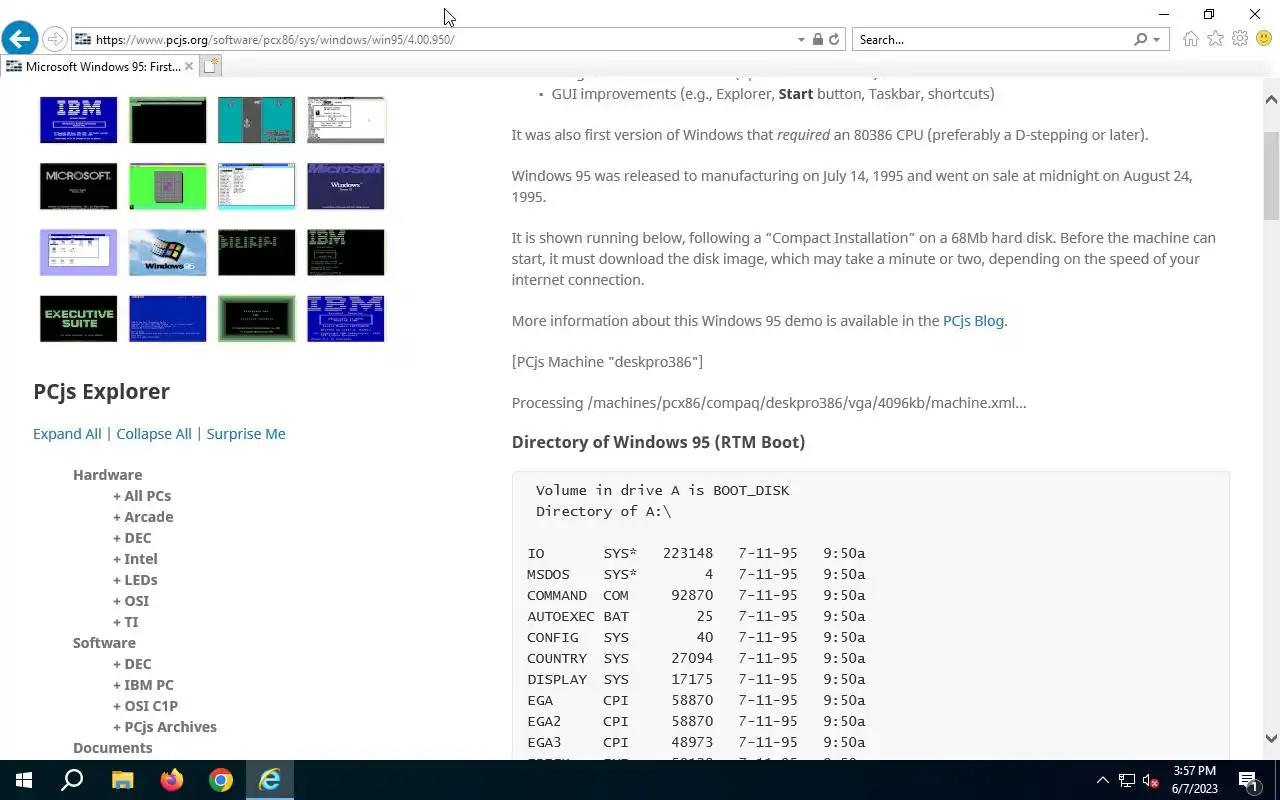
Task: Click the vertical scrollbar thumb
Action: 1271,175
